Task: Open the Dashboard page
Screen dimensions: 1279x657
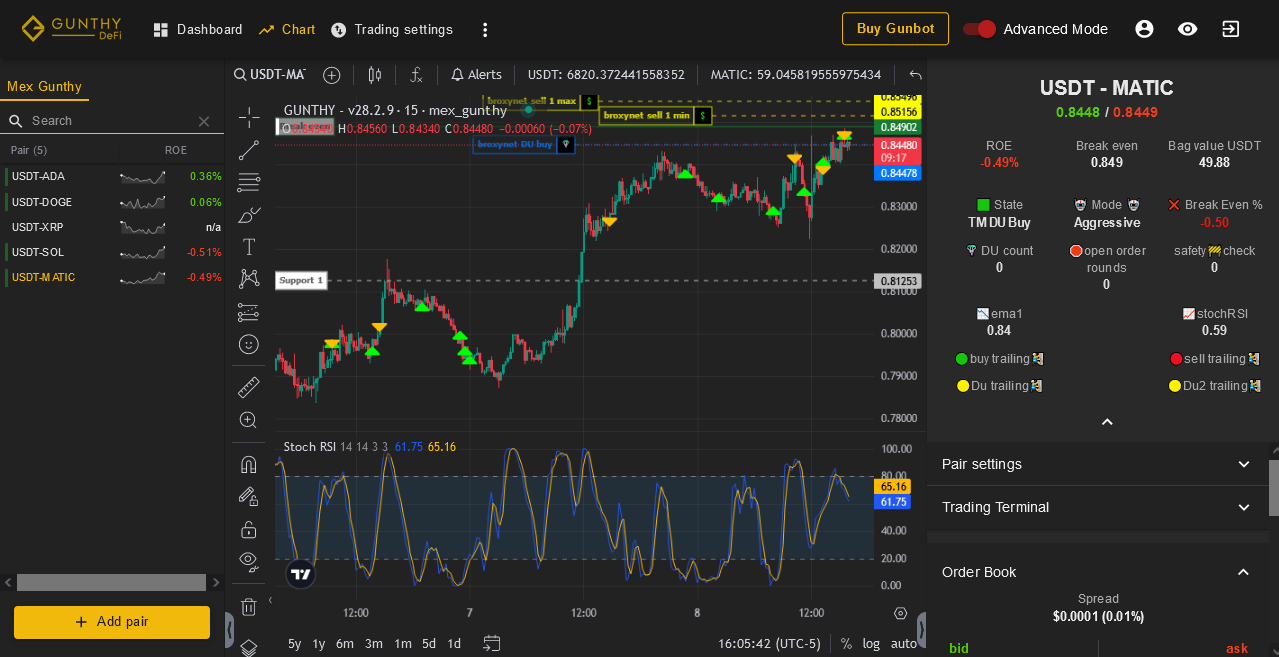Action: pos(198,29)
